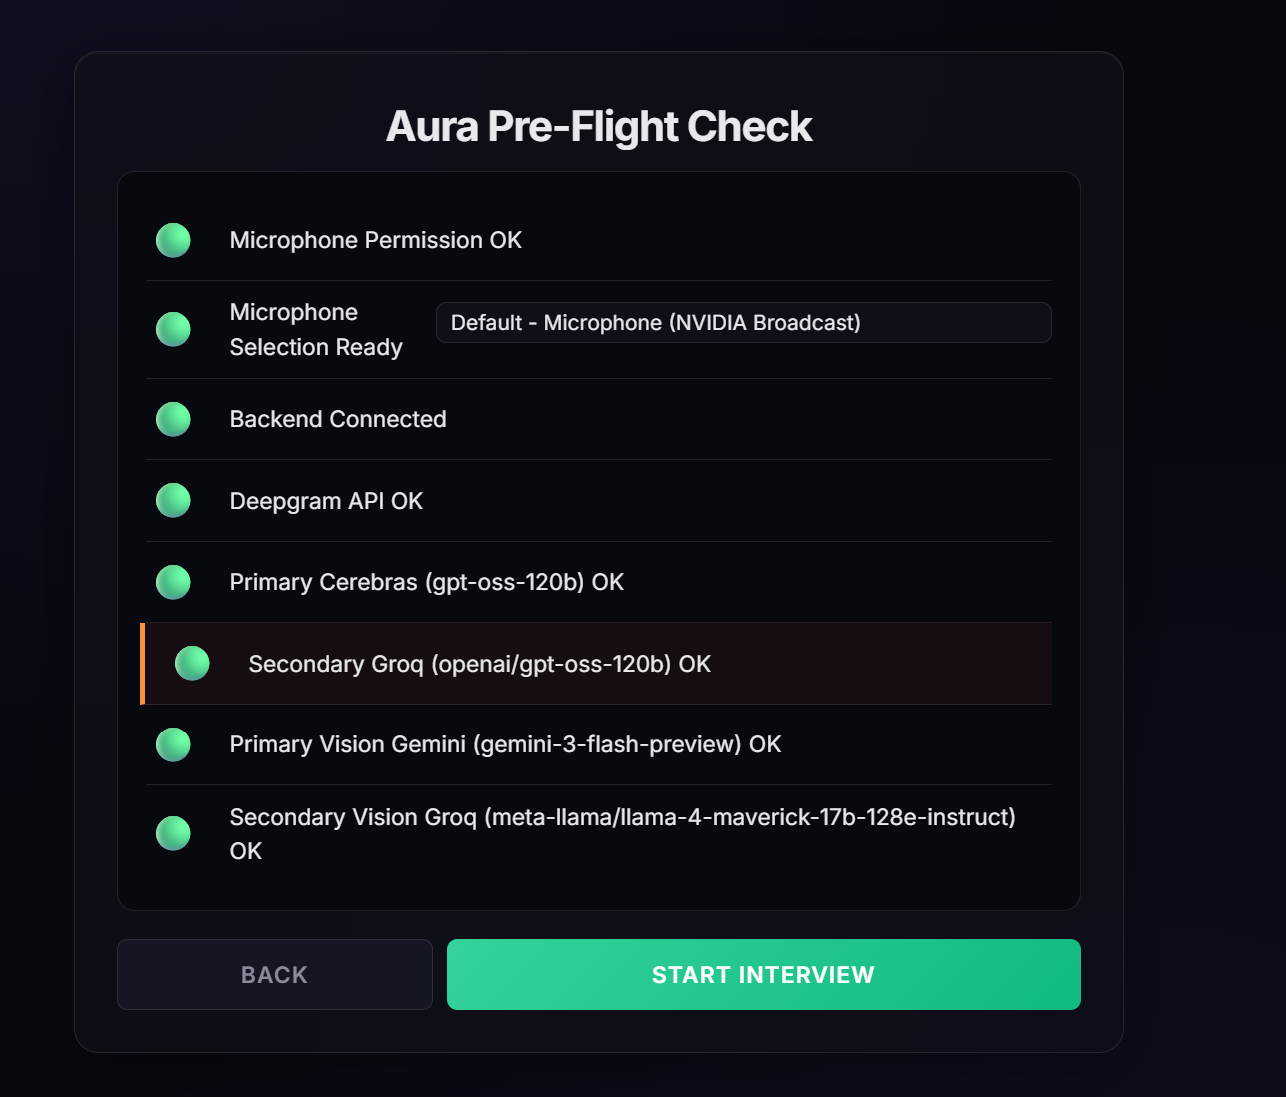Click the Primary Vision Gemini green dot

point(173,745)
